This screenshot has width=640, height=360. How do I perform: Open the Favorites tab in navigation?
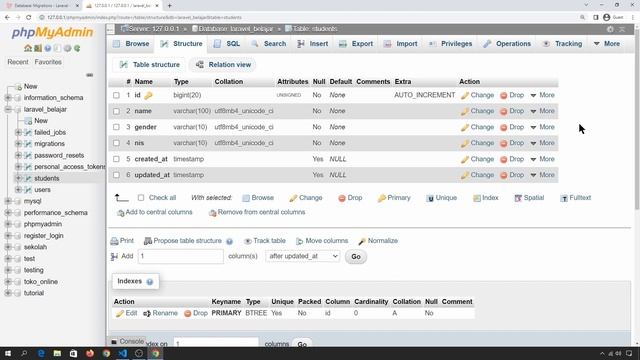click(x=48, y=62)
